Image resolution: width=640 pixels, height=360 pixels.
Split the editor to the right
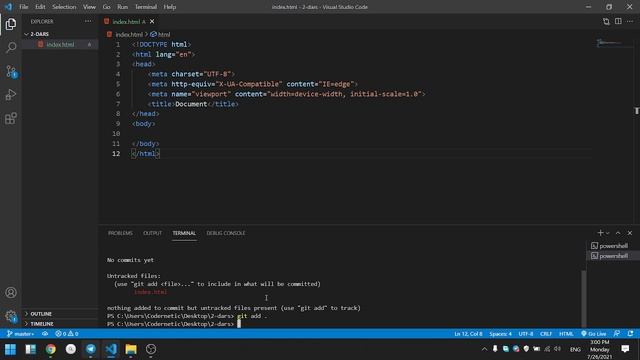pyautogui.click(x=618, y=21)
